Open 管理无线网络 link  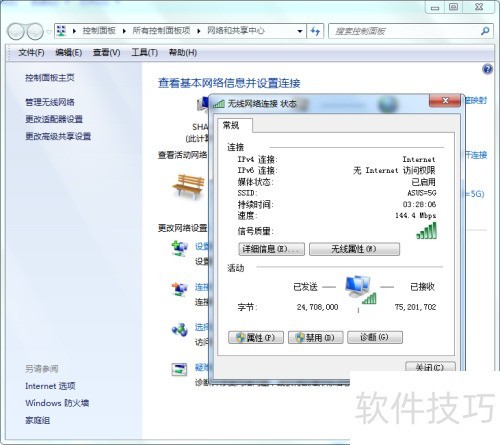point(50,102)
